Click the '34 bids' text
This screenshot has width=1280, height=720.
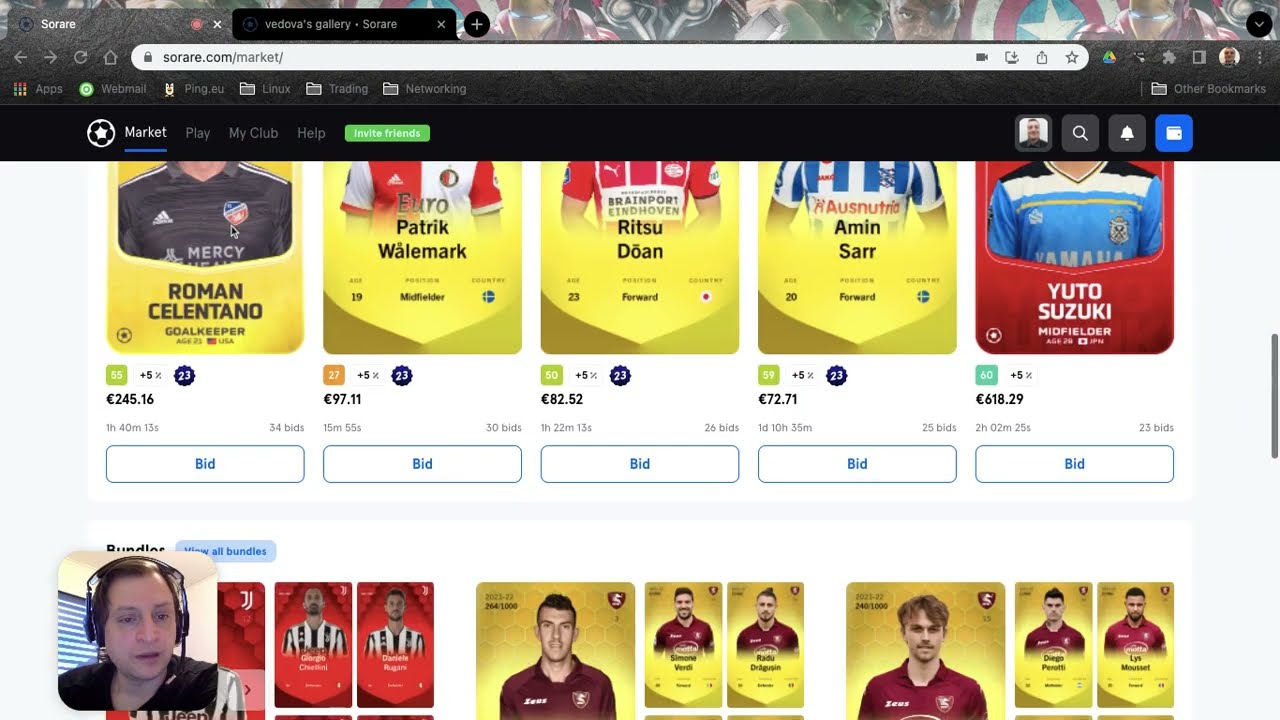coord(286,428)
